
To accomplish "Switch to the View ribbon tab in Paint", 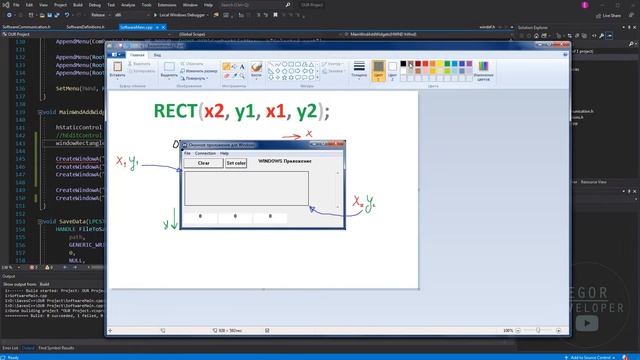I will (157, 55).
